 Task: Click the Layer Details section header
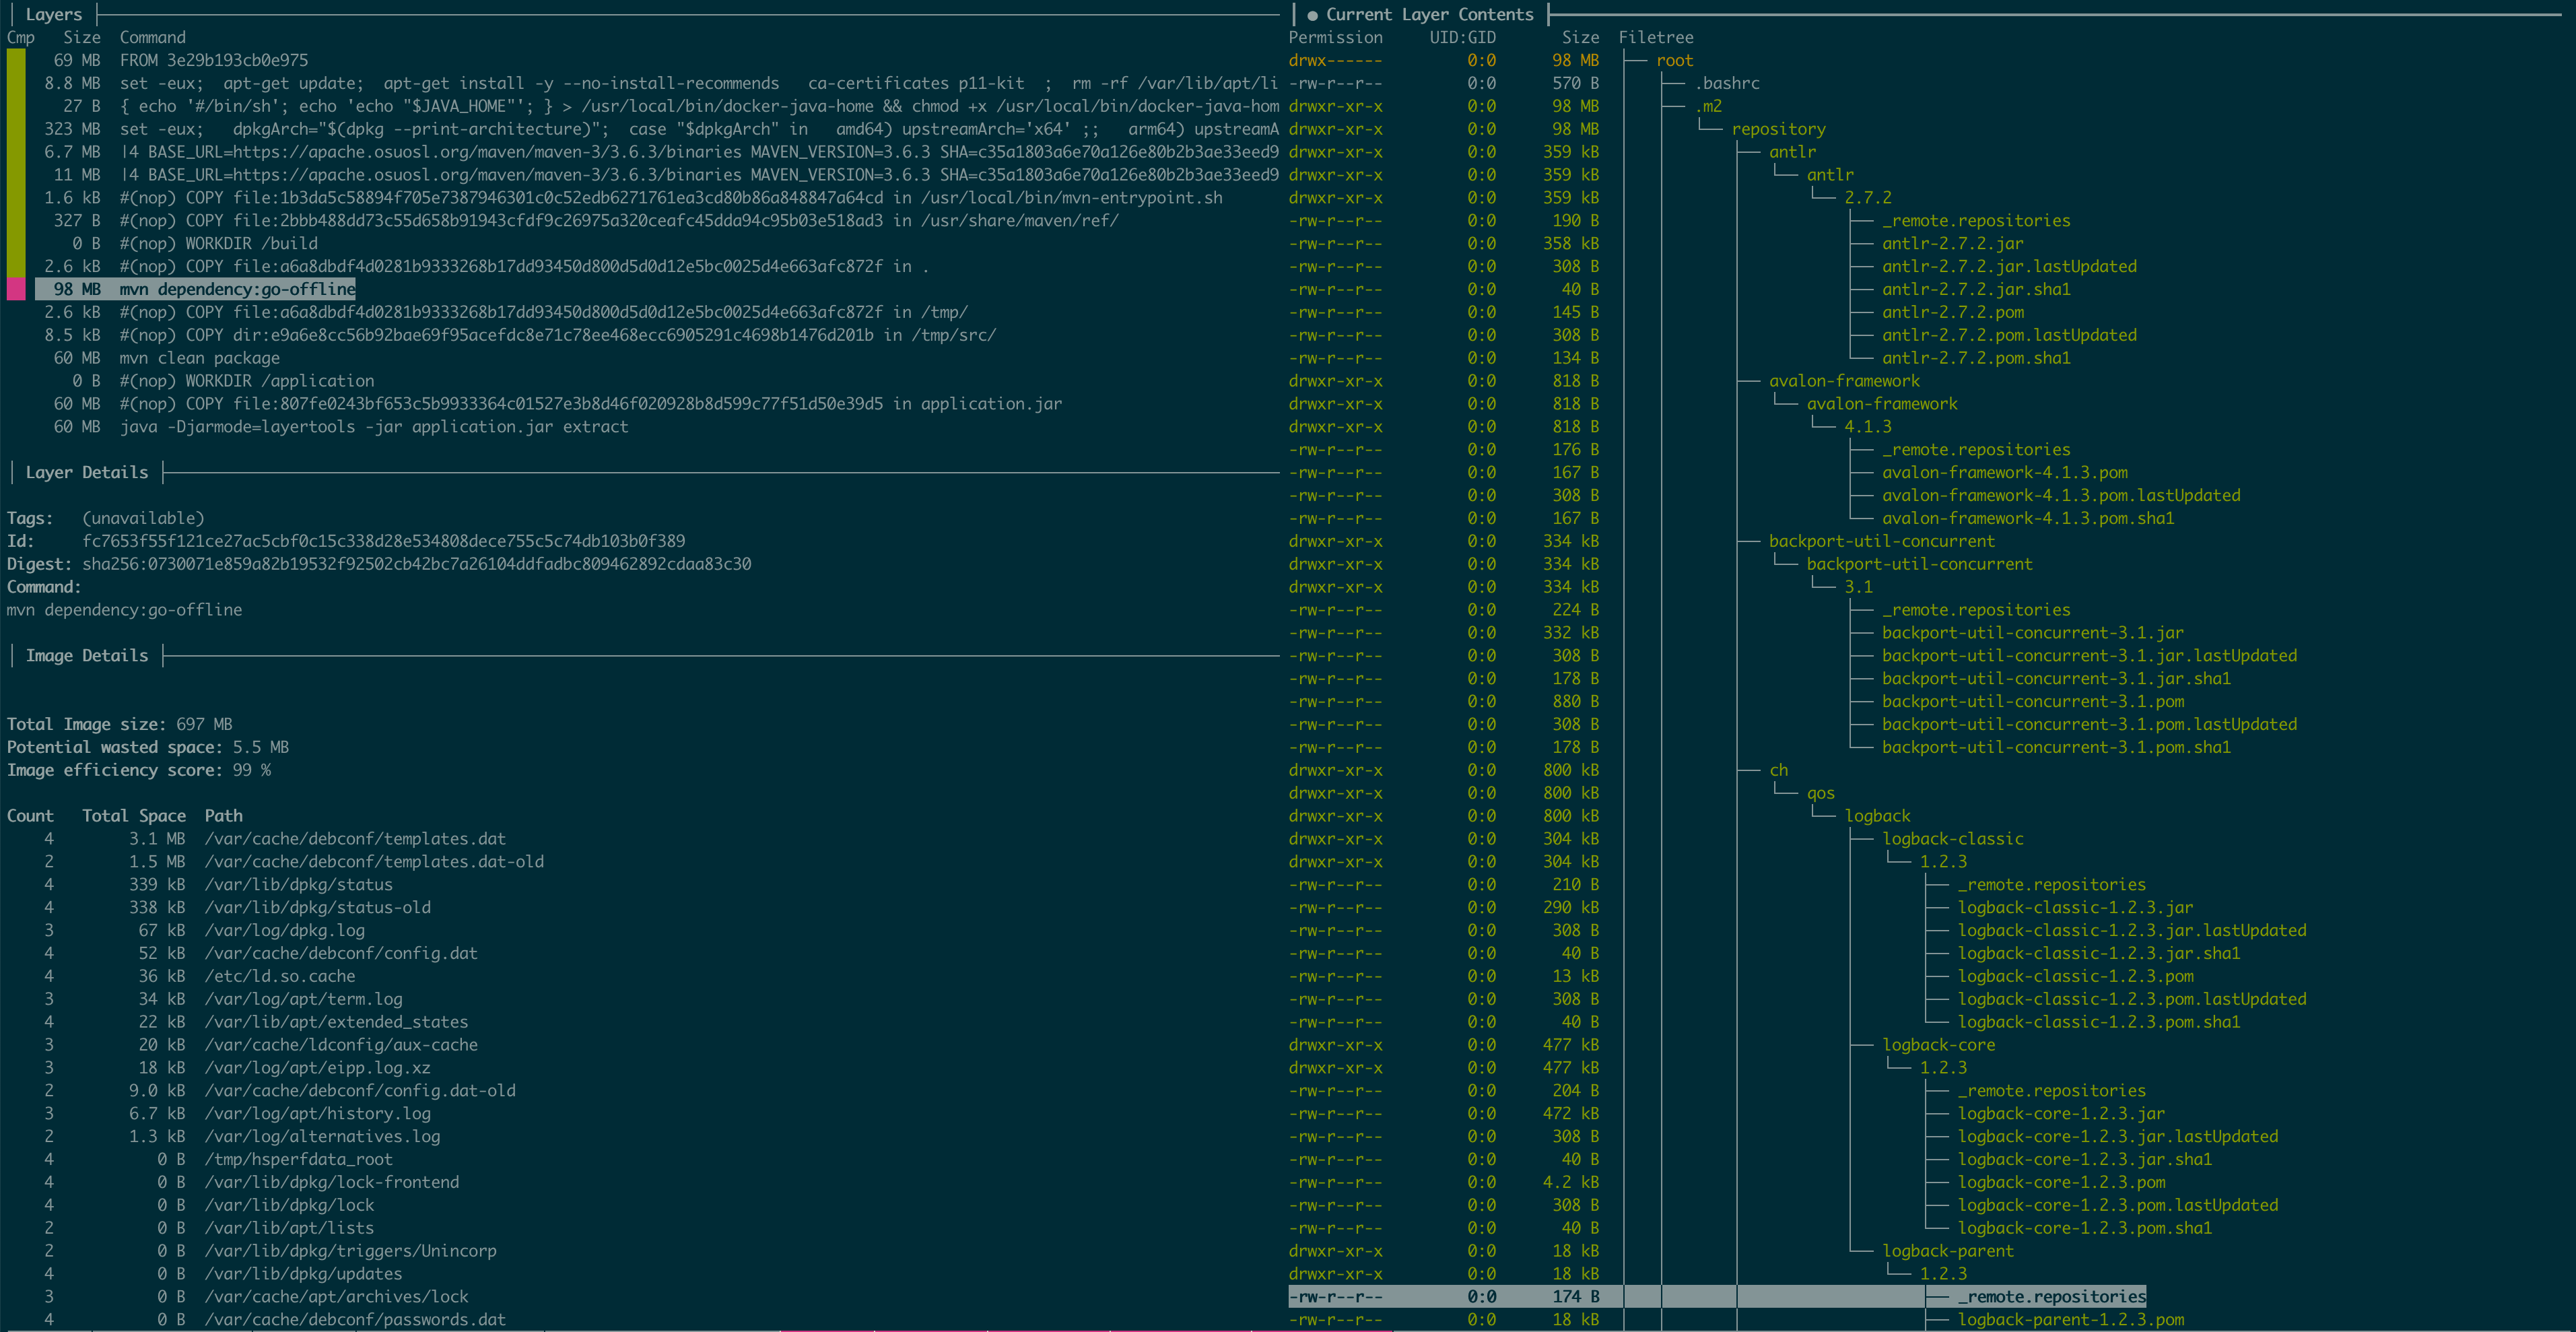click(86, 472)
